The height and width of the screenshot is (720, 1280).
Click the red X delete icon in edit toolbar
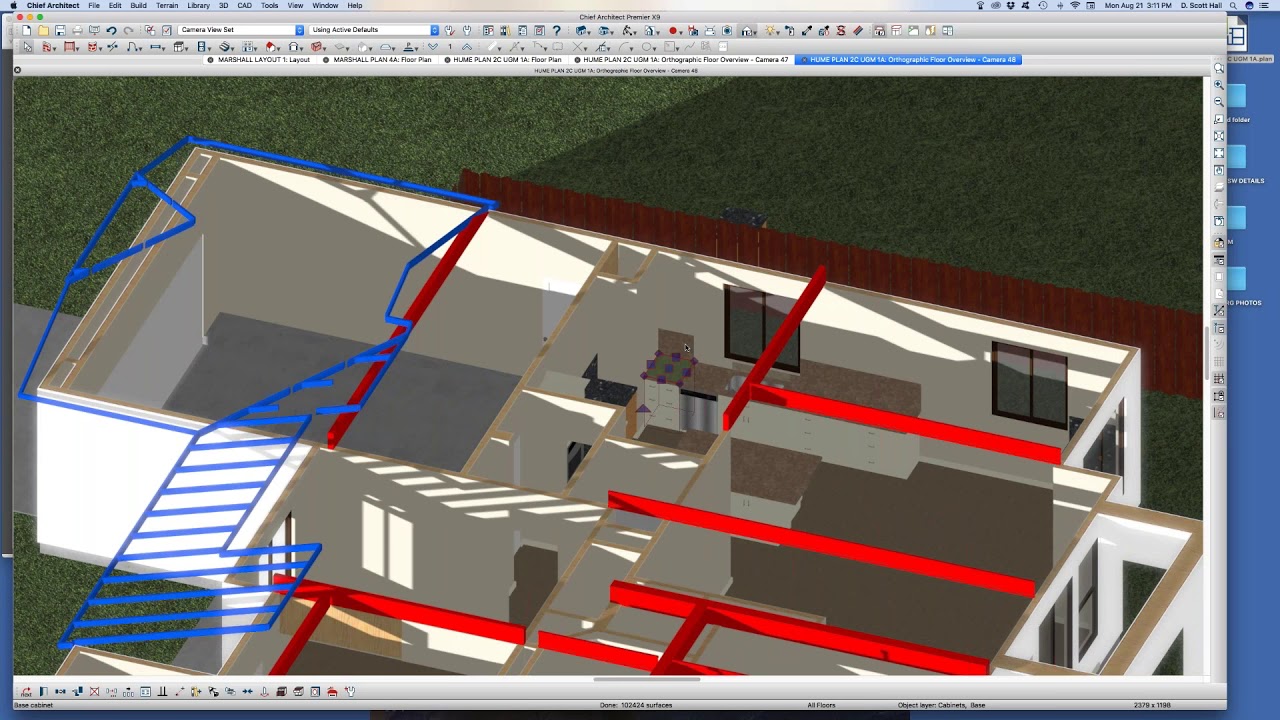[x=94, y=692]
